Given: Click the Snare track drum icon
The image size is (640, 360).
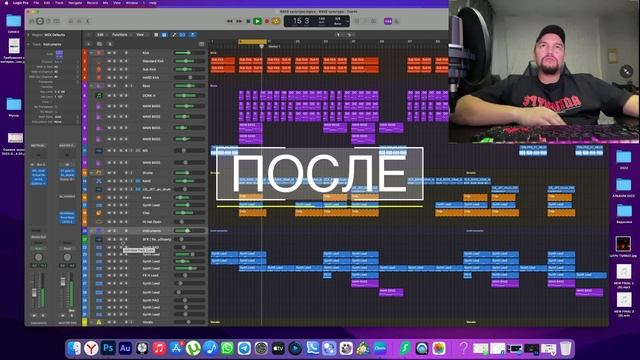Looking at the screenshot, I should coord(99,197).
